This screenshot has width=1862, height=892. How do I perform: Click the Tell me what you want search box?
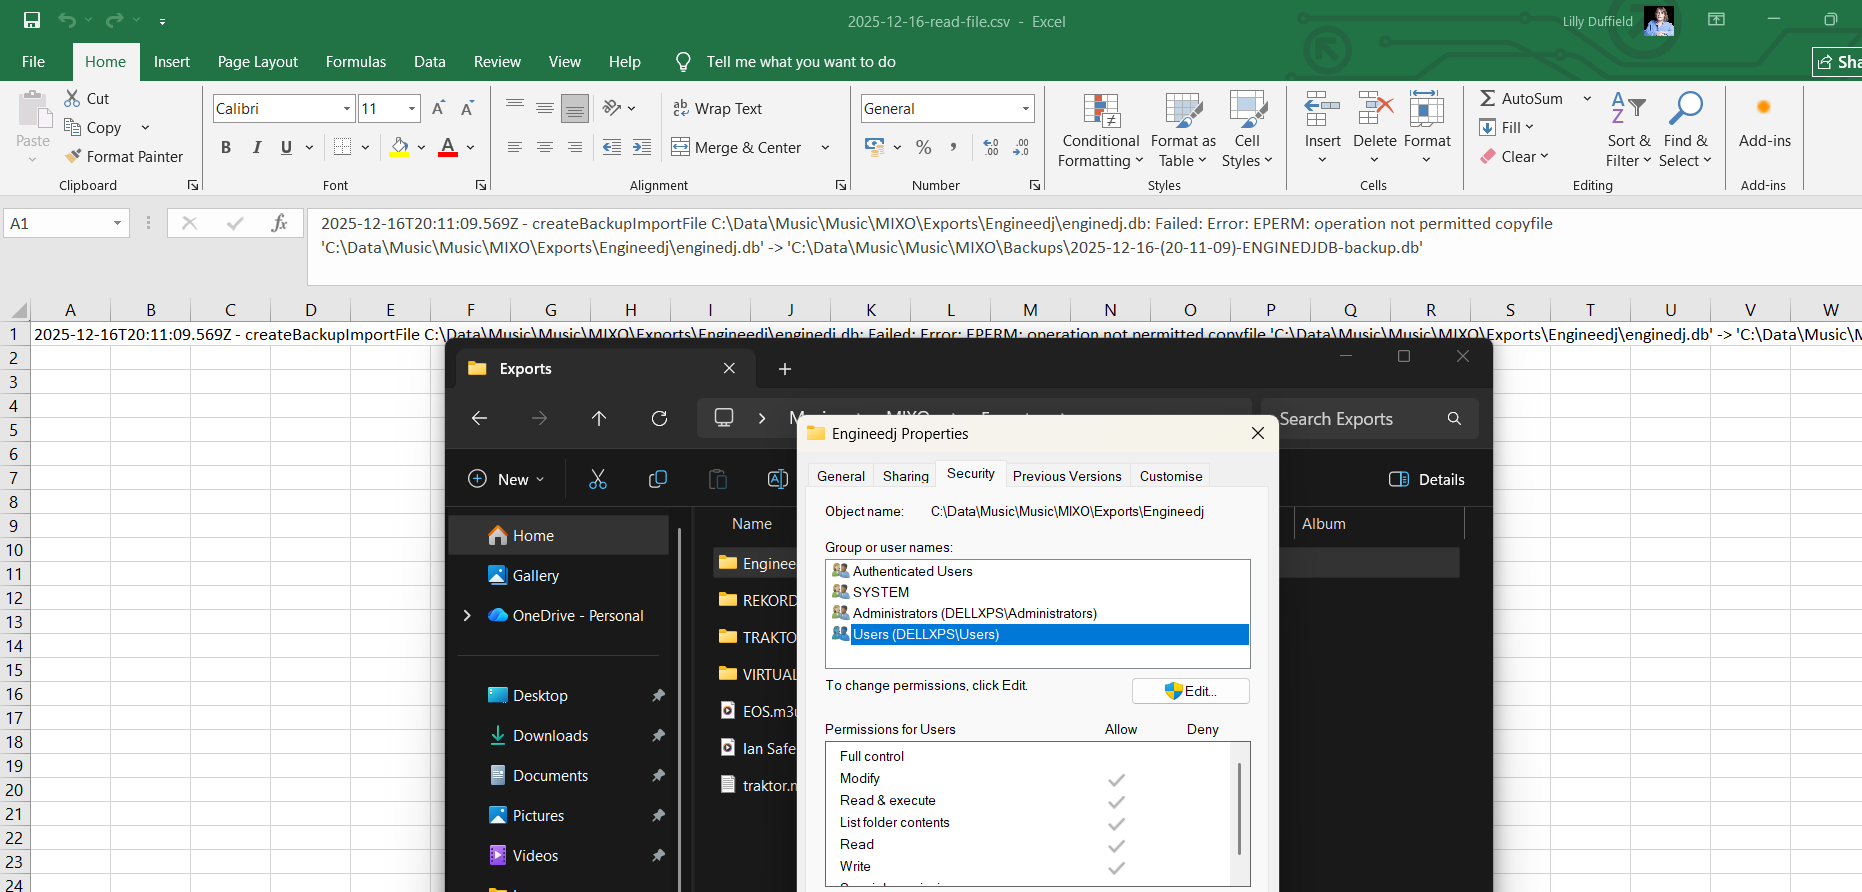801,62
